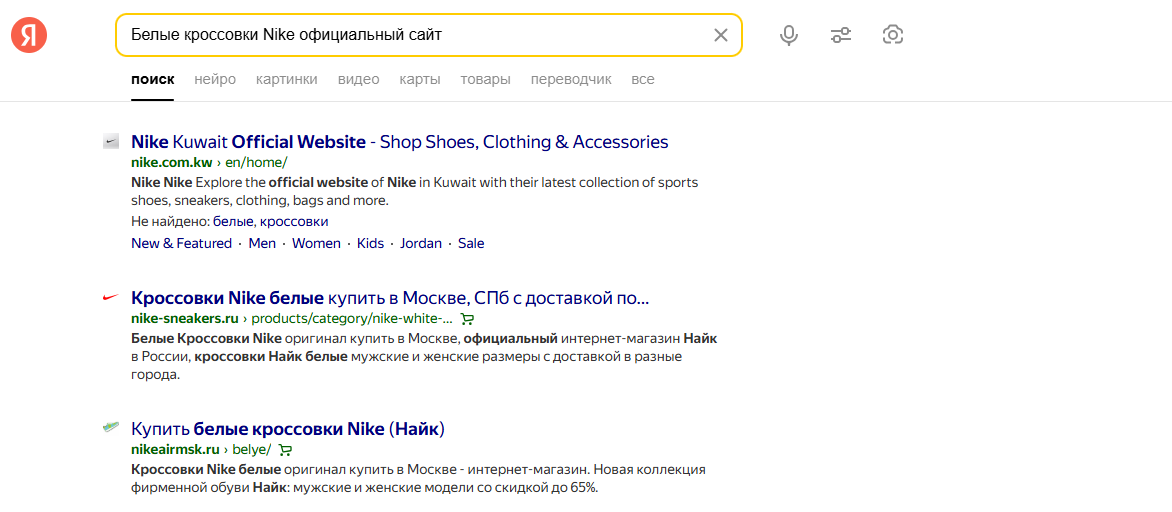The width and height of the screenshot is (1172, 512).
Task: Click inside the search input field
Action: click(x=410, y=35)
